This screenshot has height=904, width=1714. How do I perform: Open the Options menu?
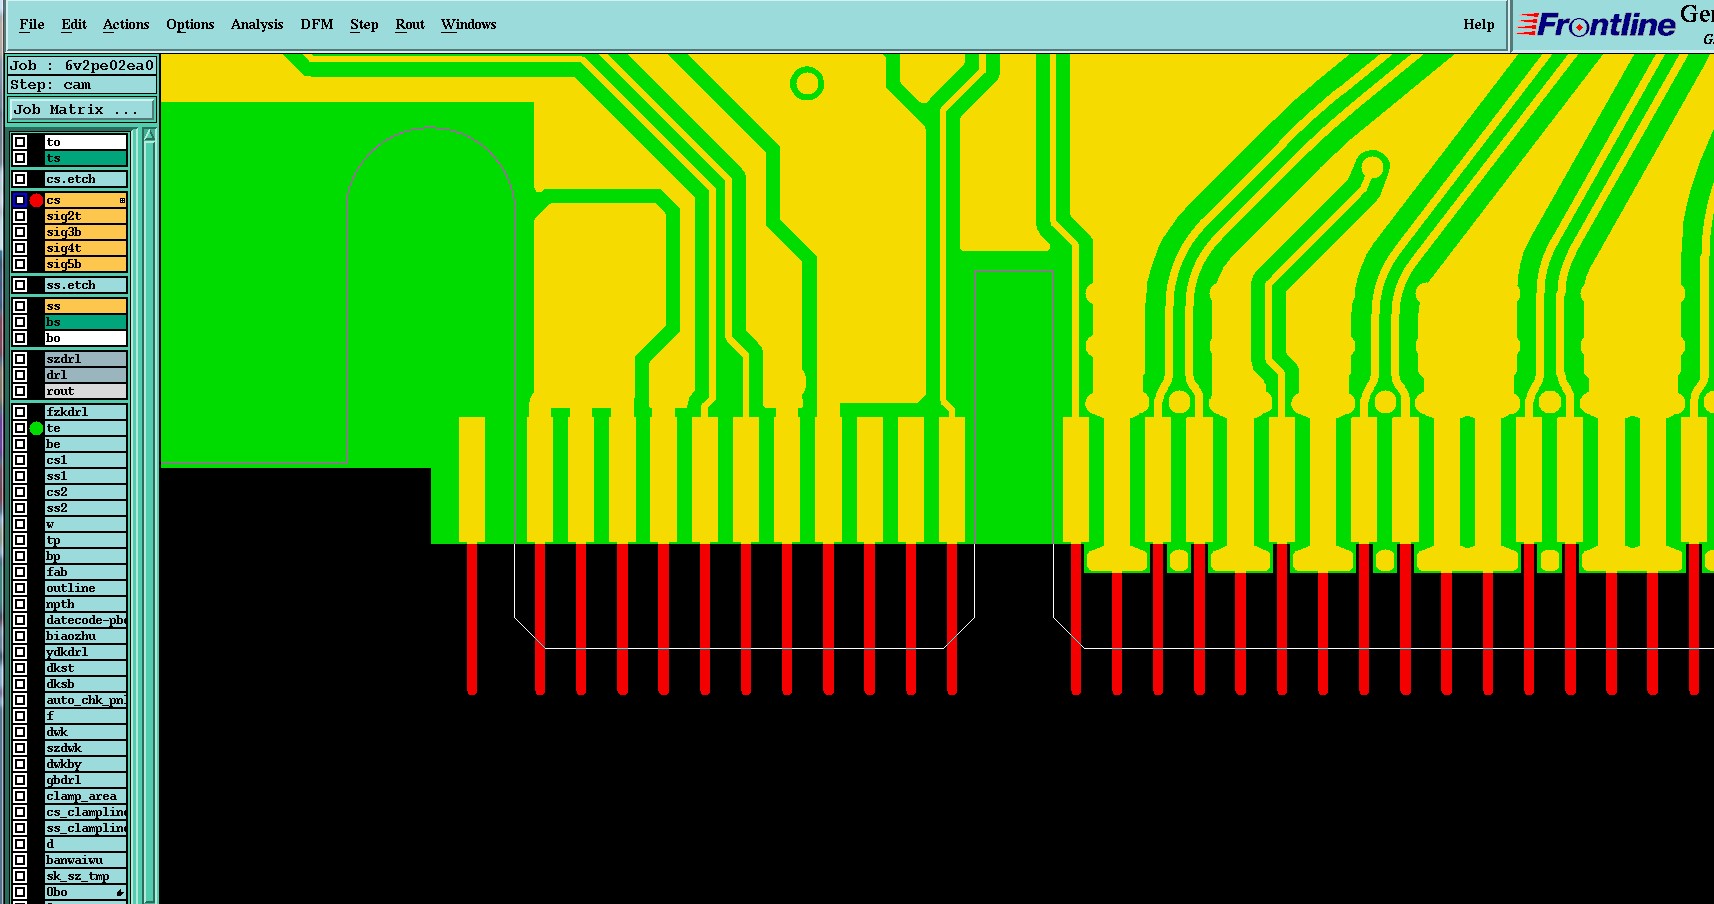point(190,24)
